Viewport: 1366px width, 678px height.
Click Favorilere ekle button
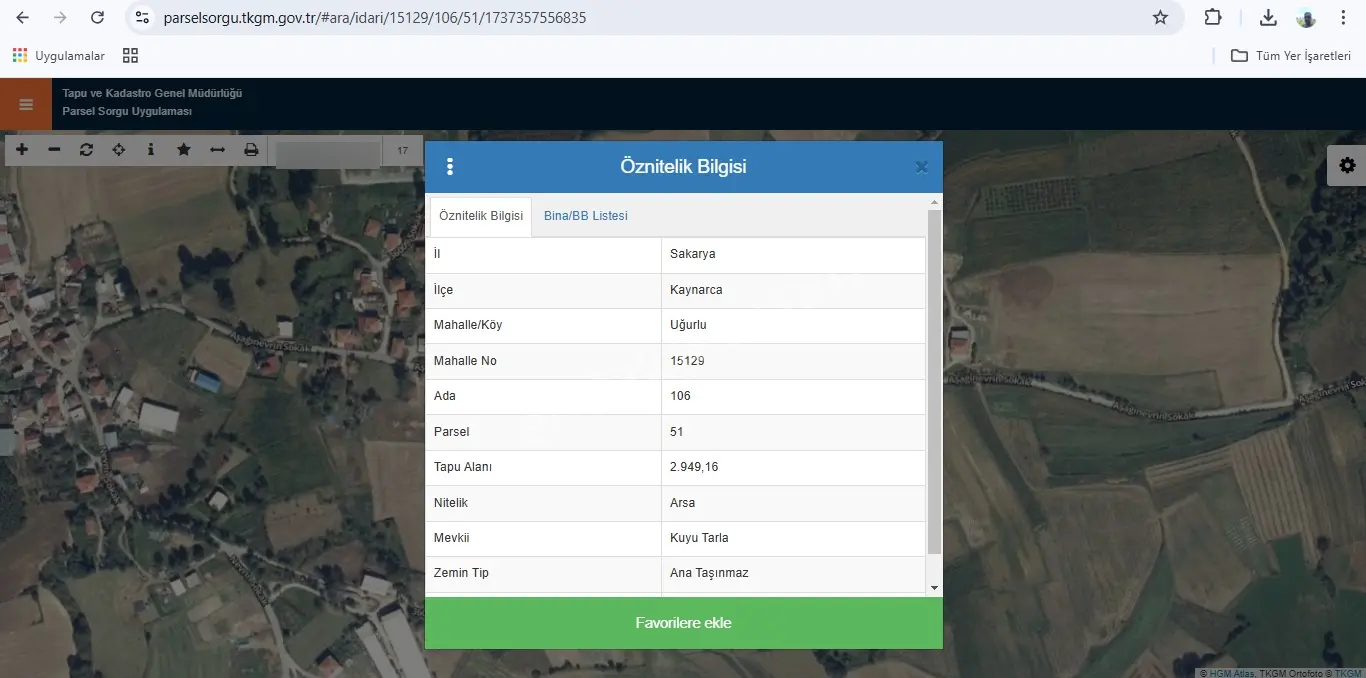[x=684, y=623]
